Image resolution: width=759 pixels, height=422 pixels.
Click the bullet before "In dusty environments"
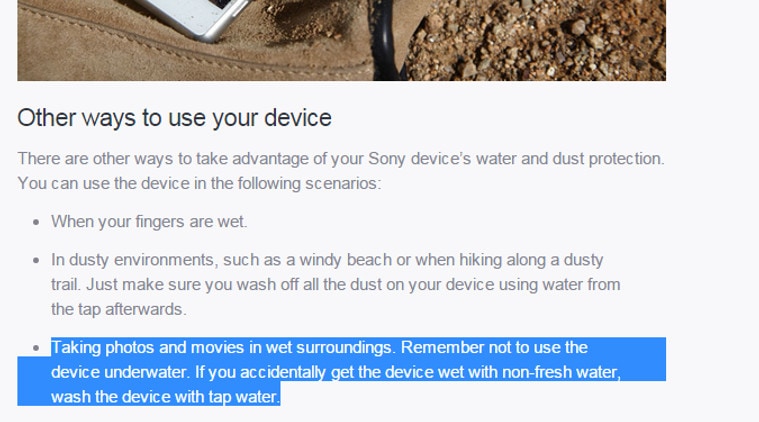point(36,261)
